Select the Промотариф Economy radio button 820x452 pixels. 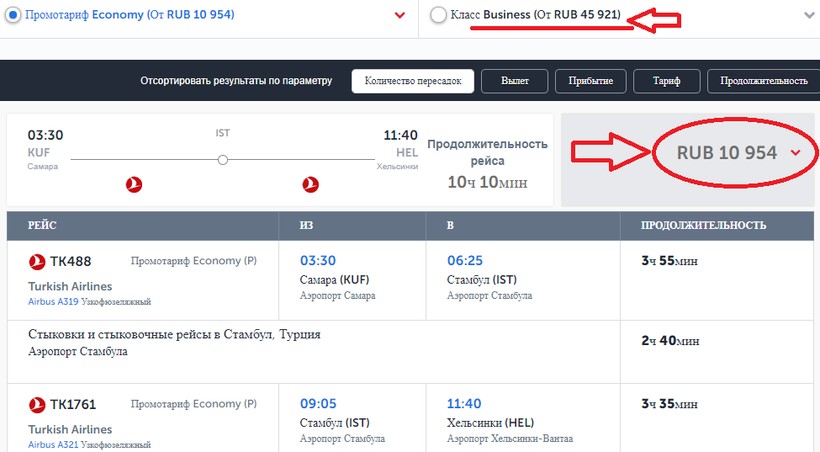[10, 16]
